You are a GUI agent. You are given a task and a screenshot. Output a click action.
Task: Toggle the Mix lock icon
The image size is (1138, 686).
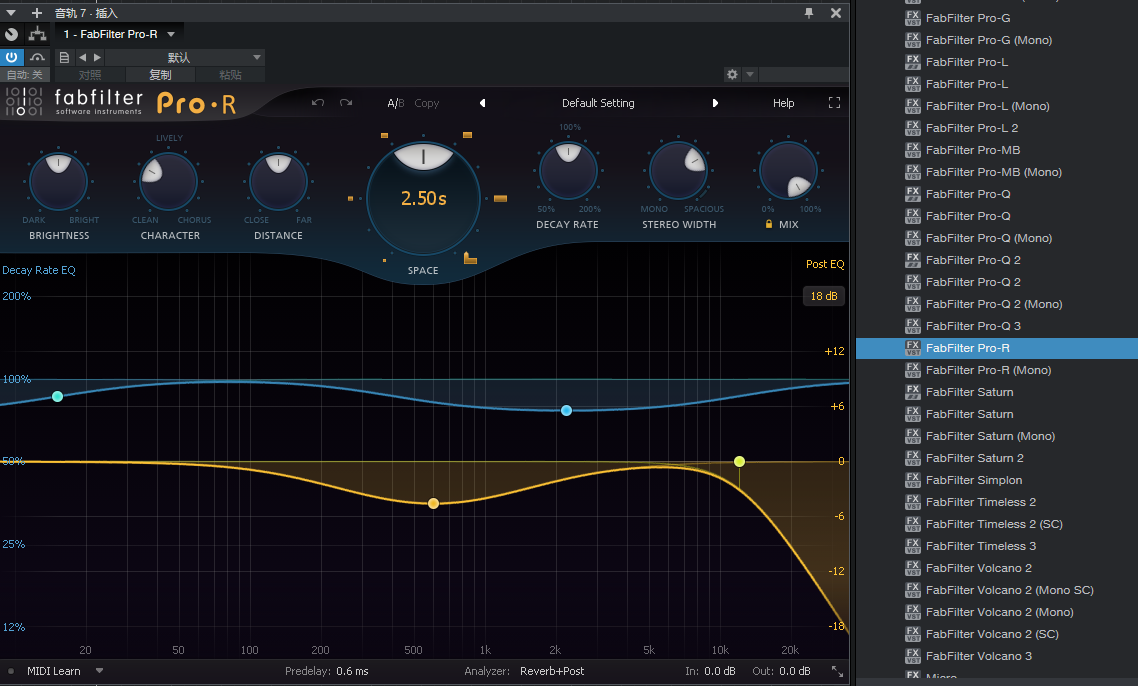click(769, 225)
